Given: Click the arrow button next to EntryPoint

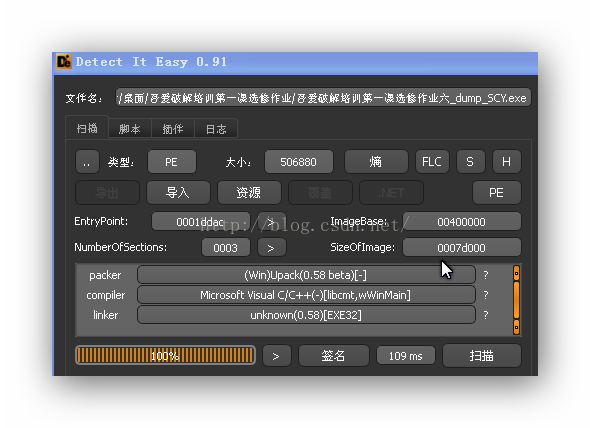Looking at the screenshot, I should click(x=271, y=221).
